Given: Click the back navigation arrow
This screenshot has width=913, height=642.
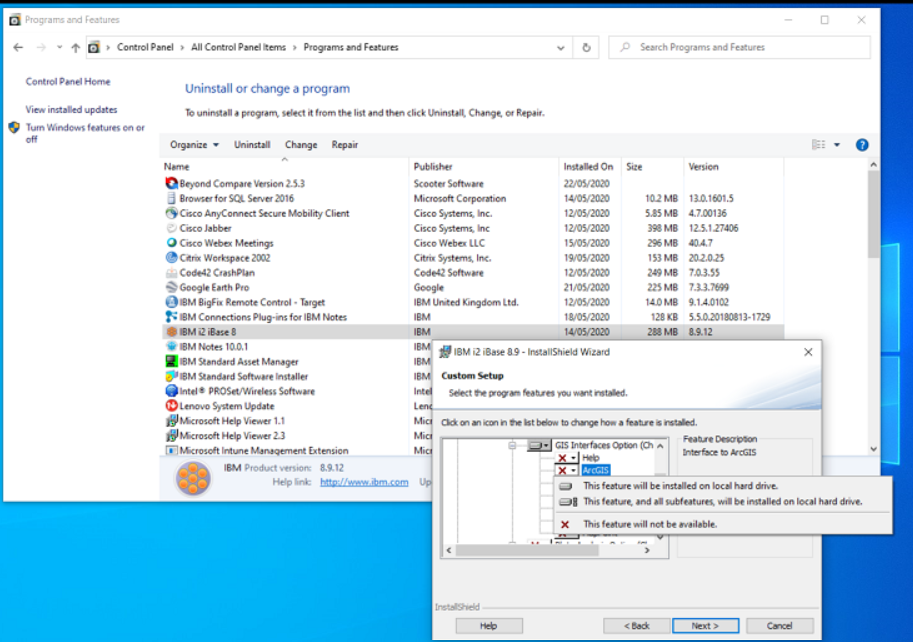Looking at the screenshot, I should click(x=18, y=46).
